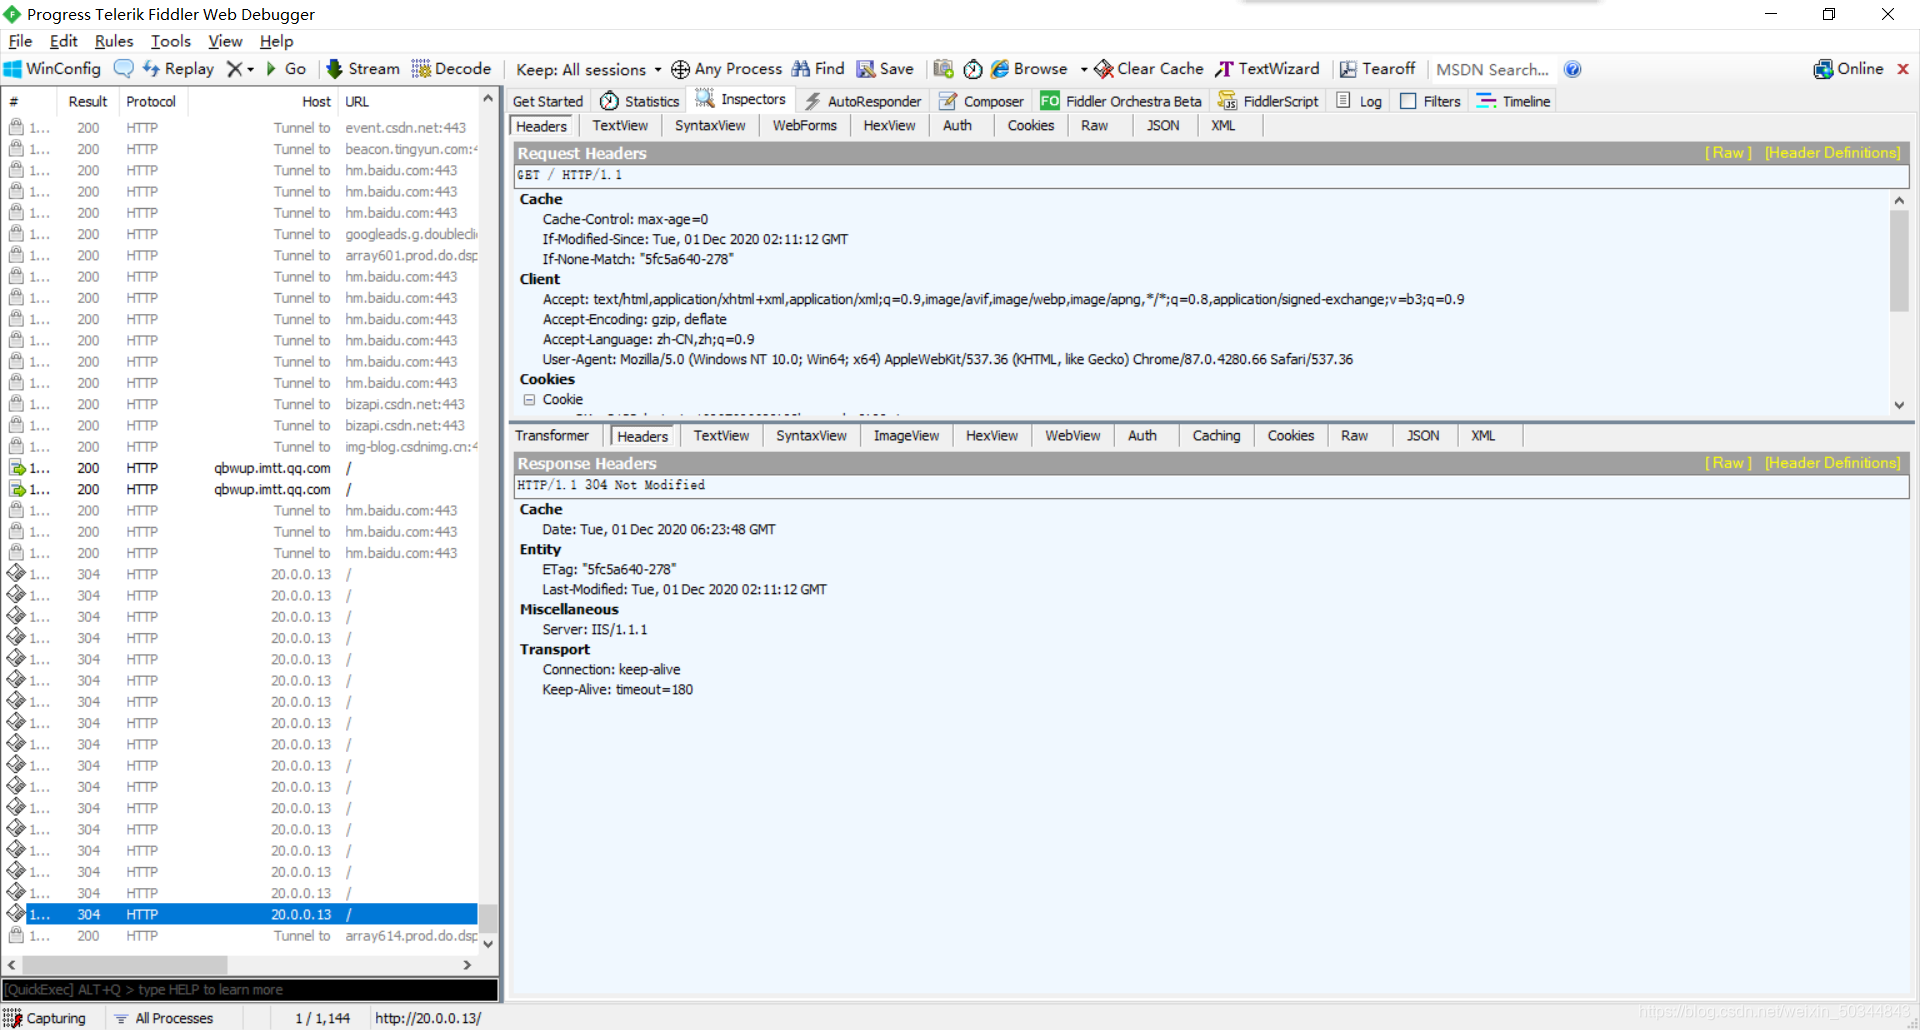This screenshot has width=1920, height=1030.
Task: Clear Cache via toolbar
Action: pos(1149,69)
